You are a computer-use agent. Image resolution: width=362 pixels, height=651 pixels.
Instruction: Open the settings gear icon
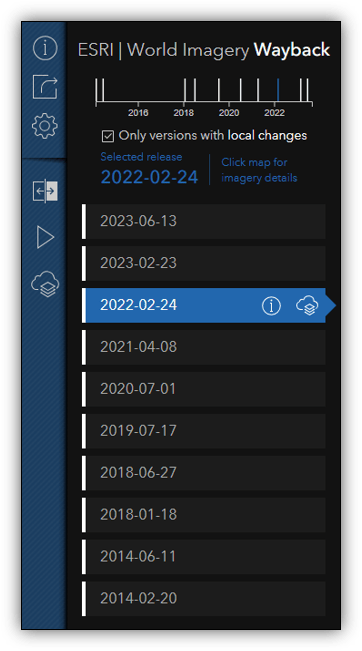pos(45,126)
